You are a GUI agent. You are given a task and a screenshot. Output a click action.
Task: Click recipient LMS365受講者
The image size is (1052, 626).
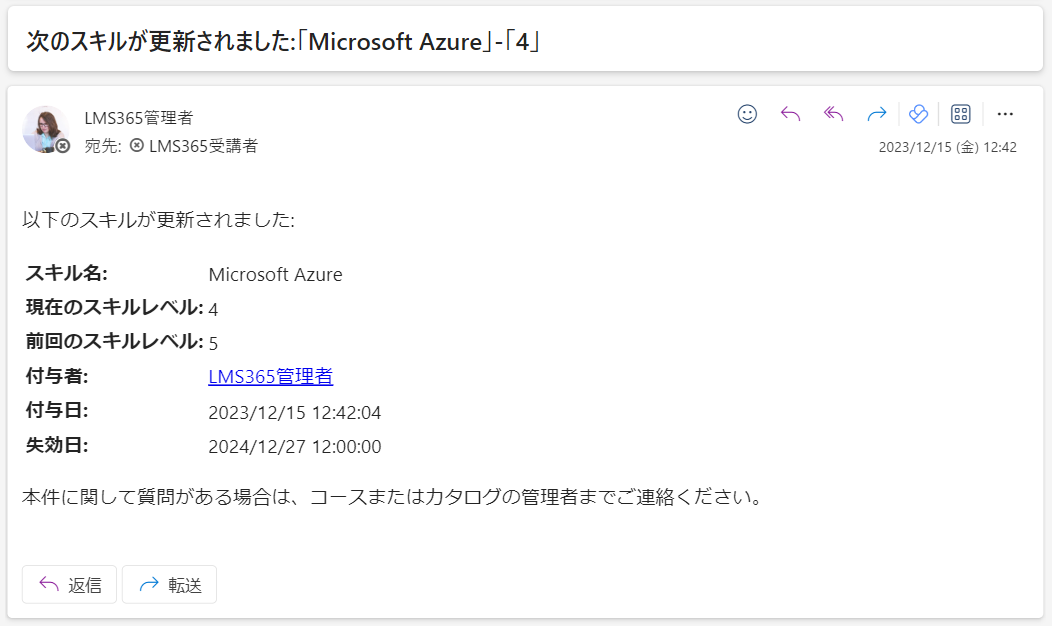coord(203,146)
